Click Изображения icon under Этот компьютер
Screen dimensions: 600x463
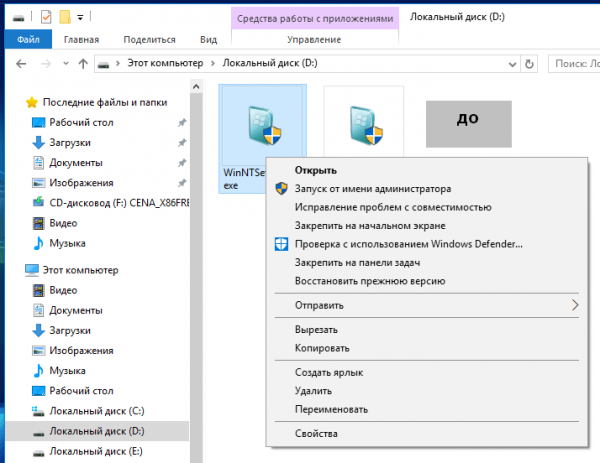click(x=38, y=351)
